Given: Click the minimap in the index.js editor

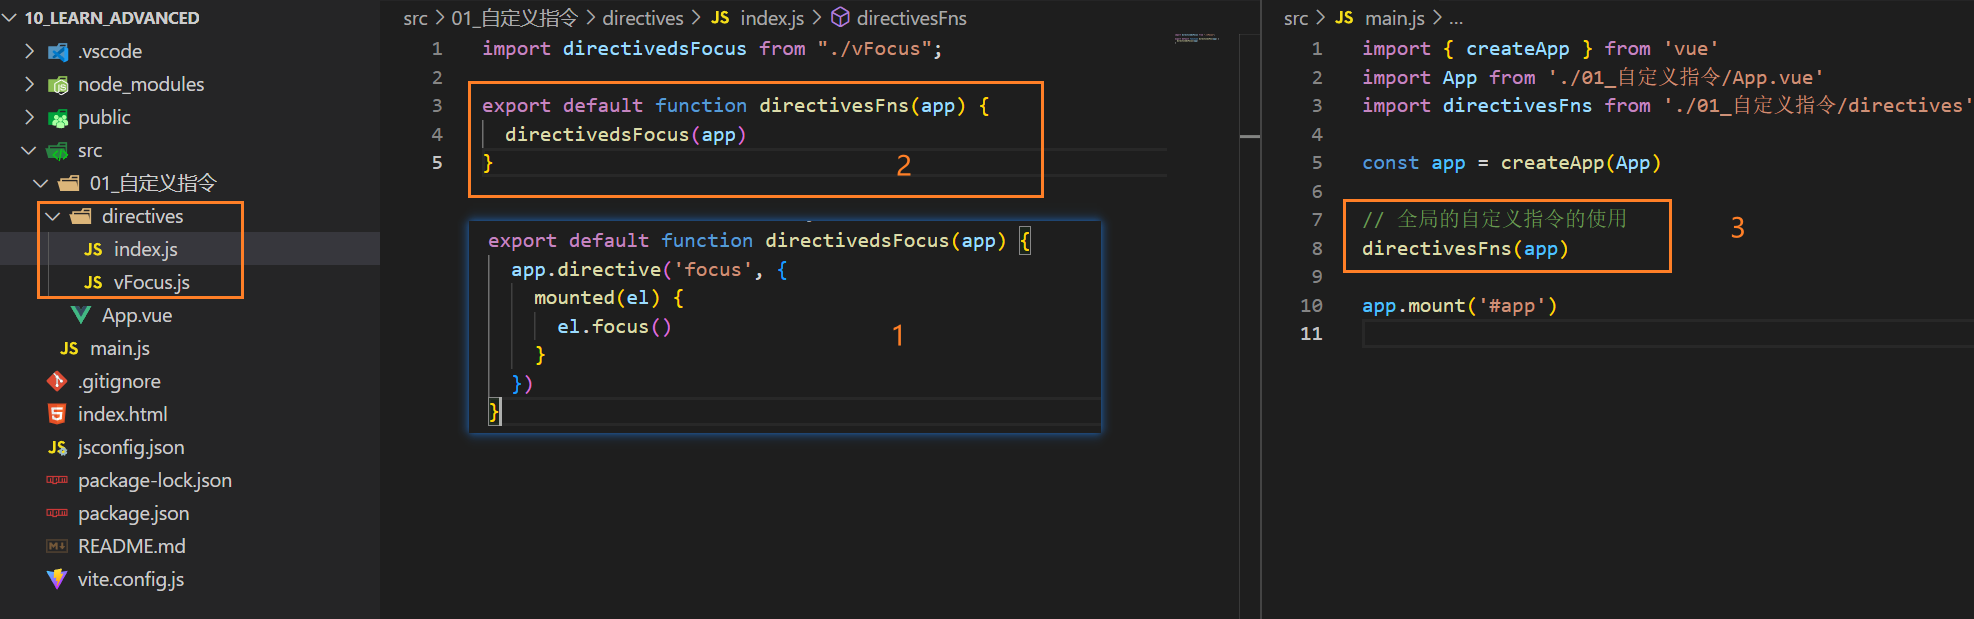Looking at the screenshot, I should coord(1197,38).
